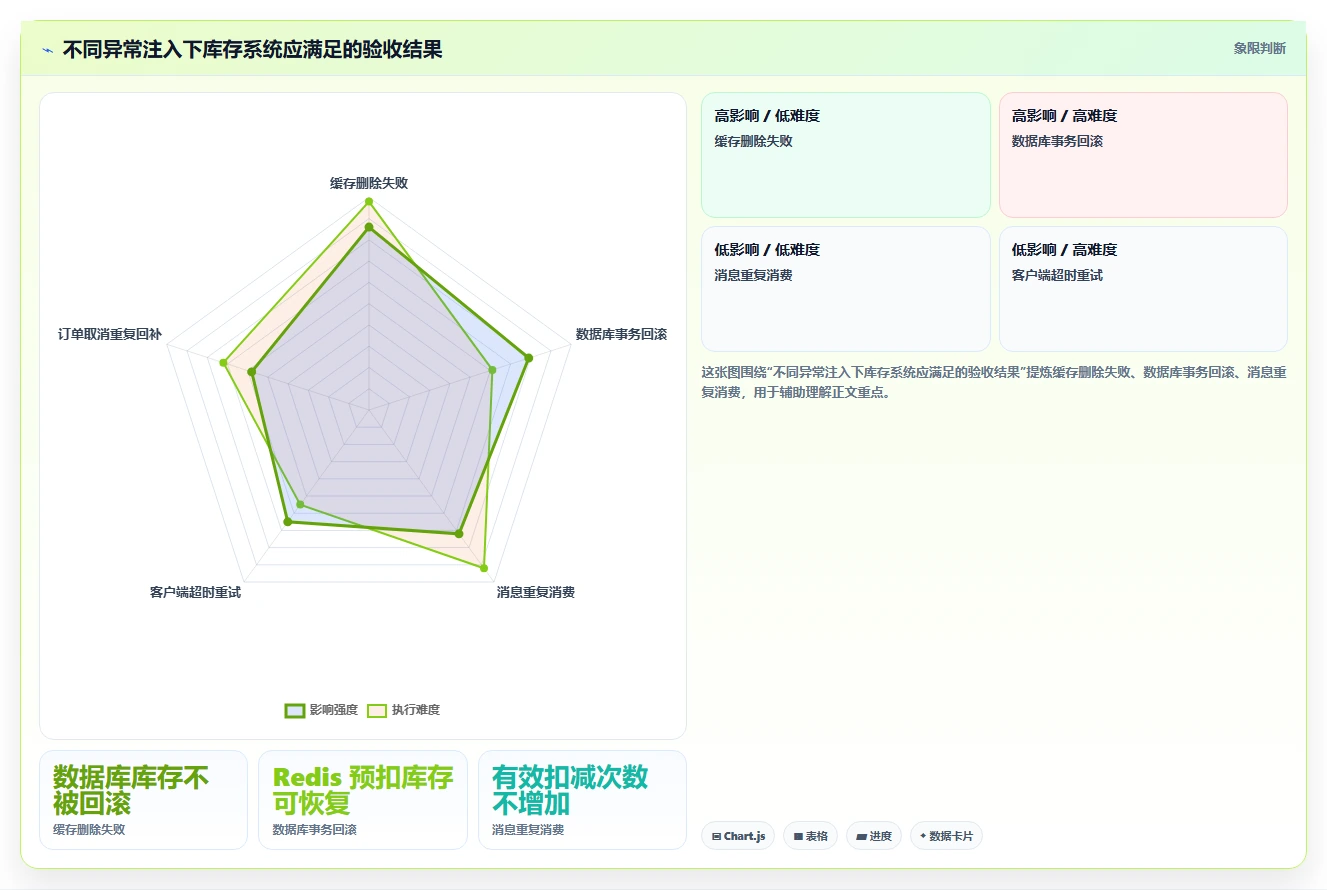
Task: Click the 数据卡片 chip star icon
Action: (x=923, y=836)
